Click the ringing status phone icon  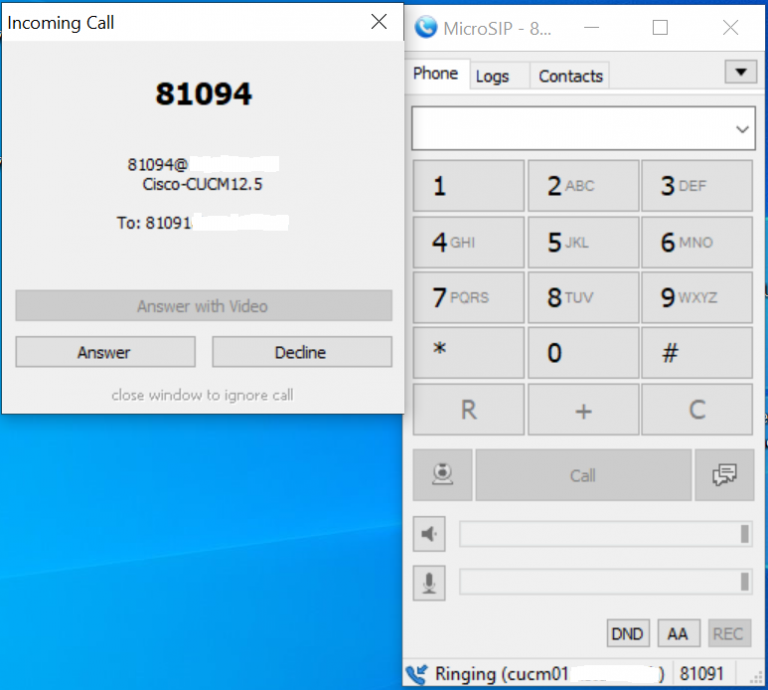point(417,673)
